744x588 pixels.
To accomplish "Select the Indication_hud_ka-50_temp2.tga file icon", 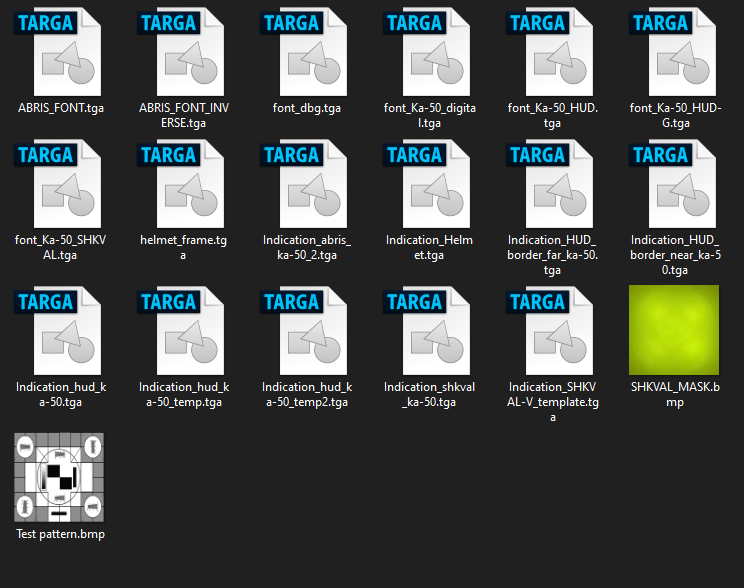I will 304,330.
